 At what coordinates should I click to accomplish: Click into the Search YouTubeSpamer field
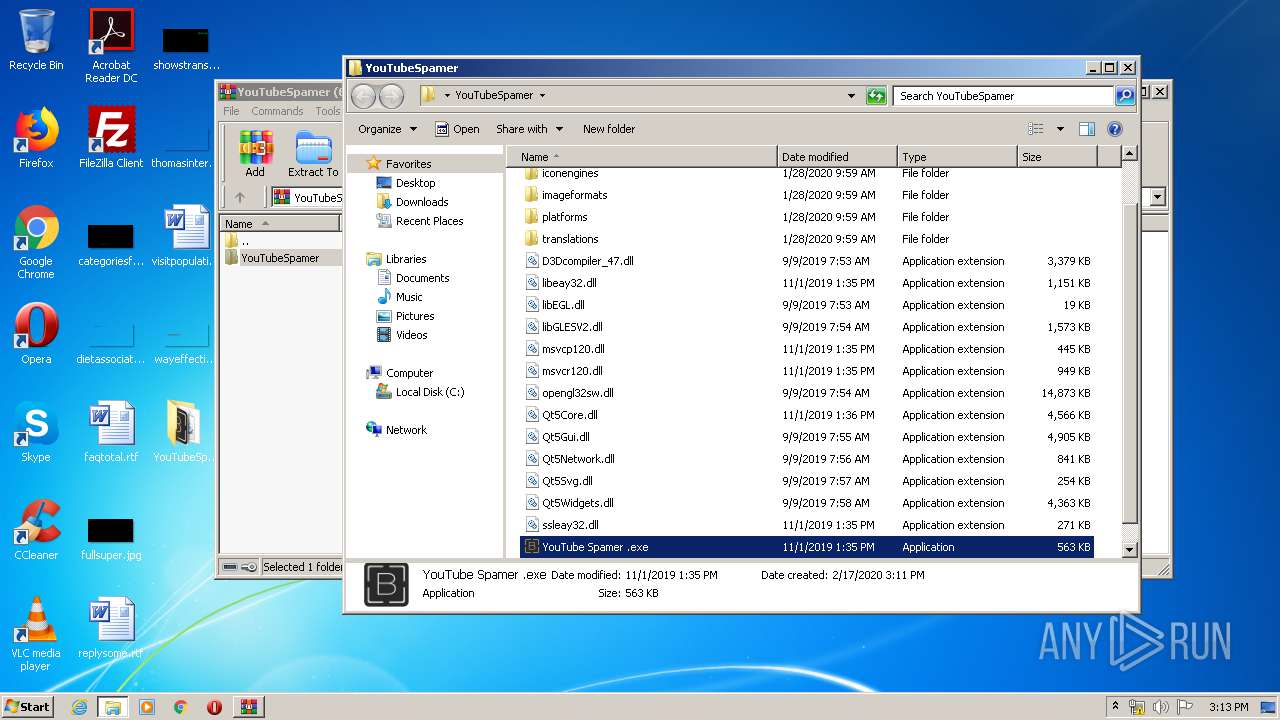pyautogui.click(x=1003, y=96)
